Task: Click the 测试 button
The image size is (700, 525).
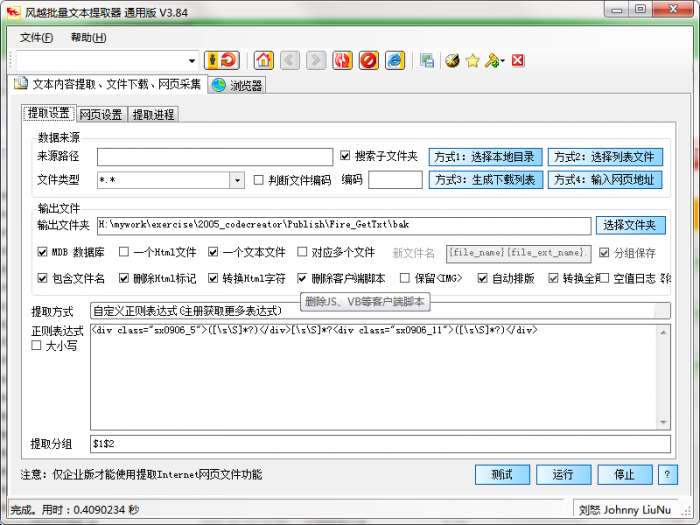Action: (502, 474)
